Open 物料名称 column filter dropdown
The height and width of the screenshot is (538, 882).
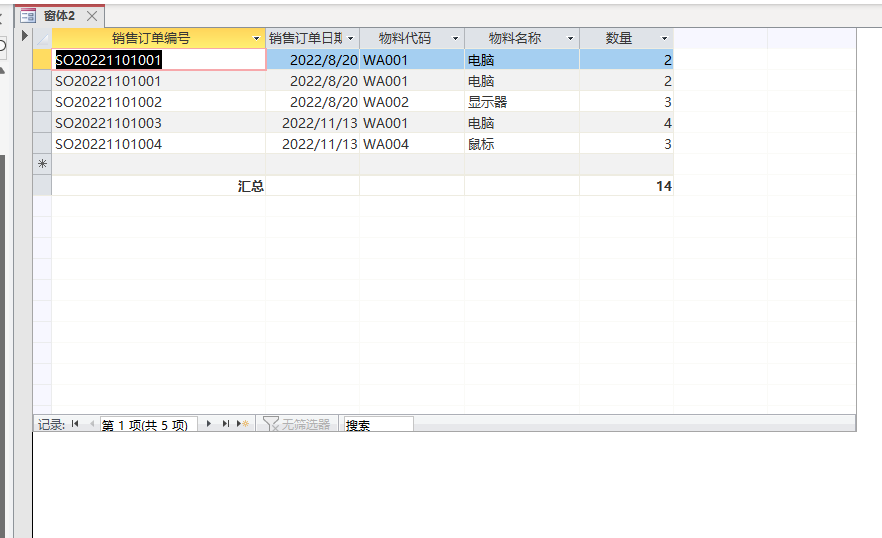pos(570,38)
